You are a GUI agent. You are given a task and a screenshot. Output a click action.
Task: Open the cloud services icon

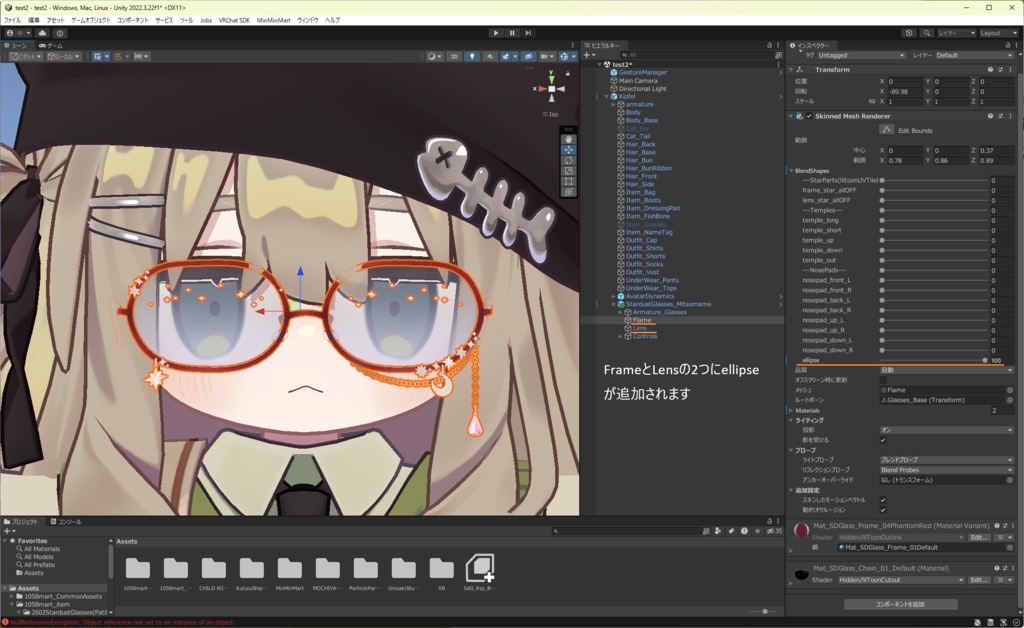click(x=42, y=33)
